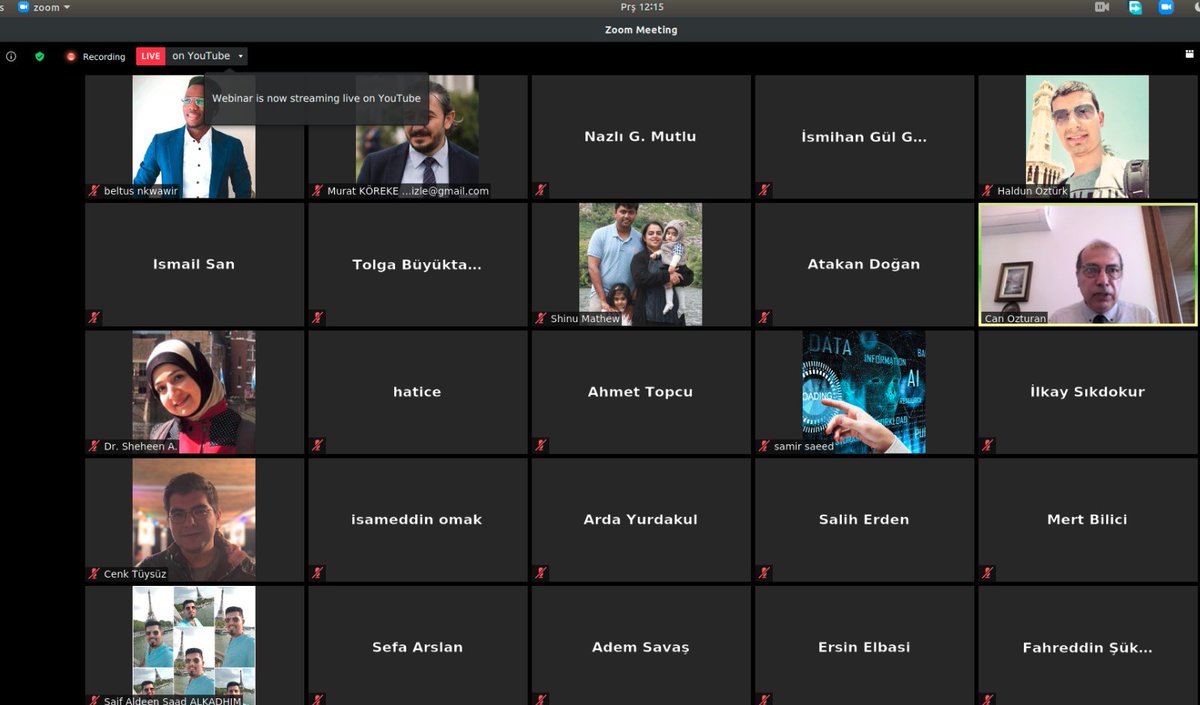Click the name 'Adem Savaş'
Image resolution: width=1200 pixels, height=705 pixels.
[x=641, y=647]
